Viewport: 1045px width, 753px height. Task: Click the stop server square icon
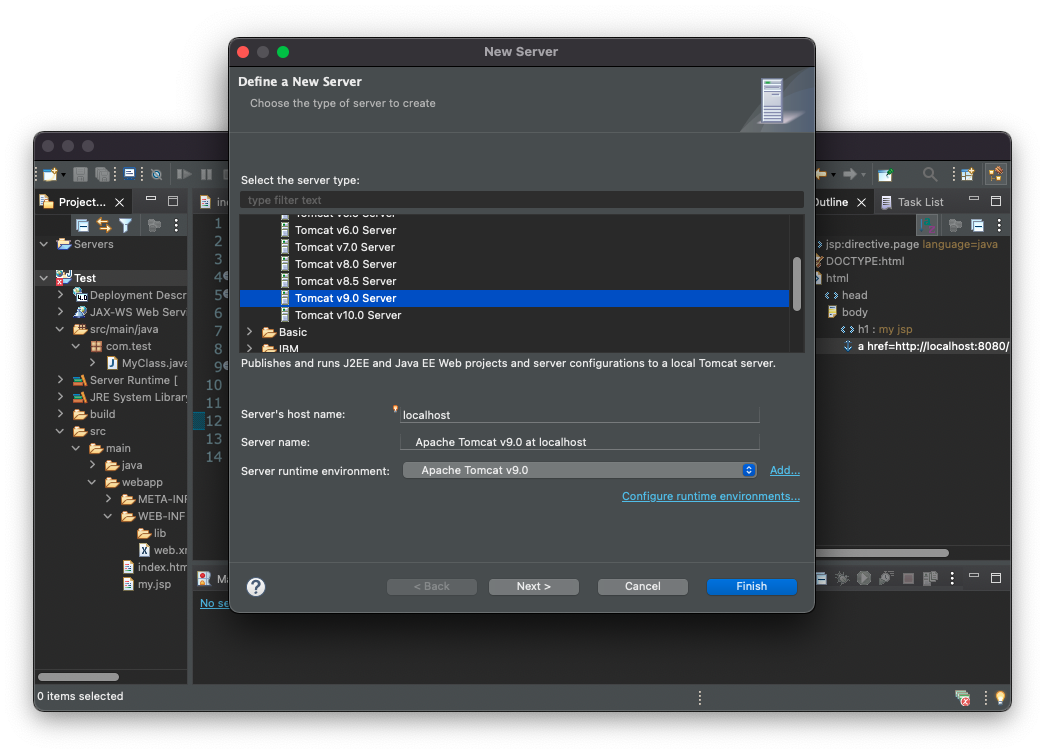pos(908,578)
